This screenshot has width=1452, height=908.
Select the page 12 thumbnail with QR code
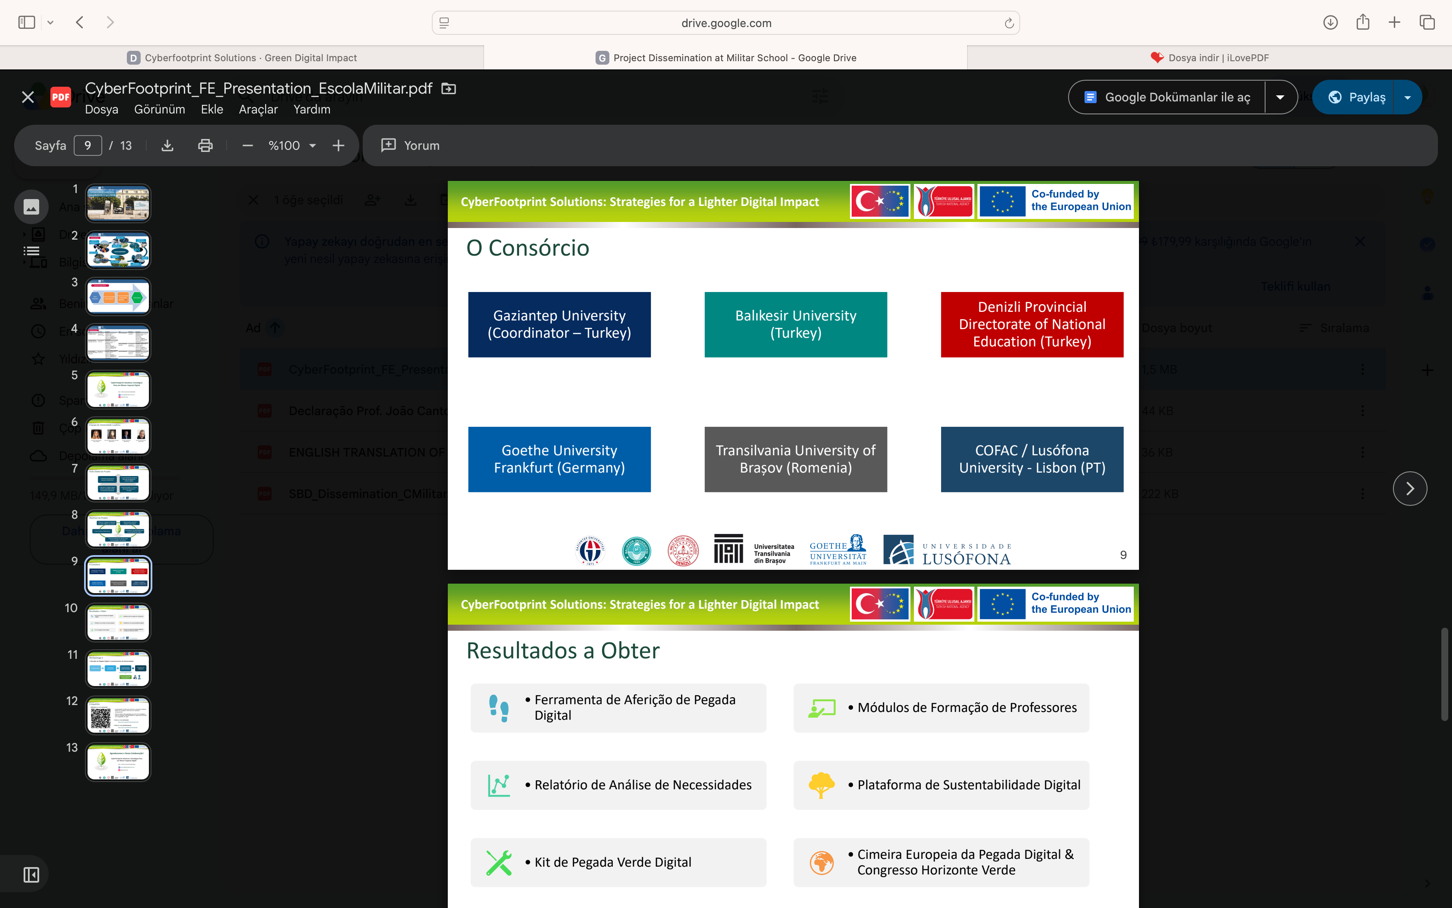coord(118,715)
